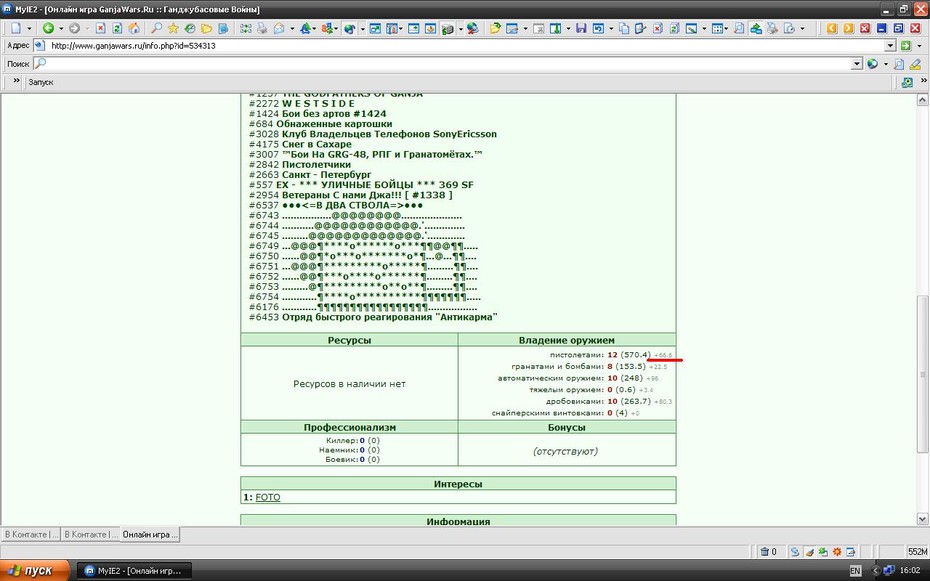Image resolution: width=930 pixels, height=581 pixels.
Task: Open the Бои без артов #1424 link
Action: (334, 113)
